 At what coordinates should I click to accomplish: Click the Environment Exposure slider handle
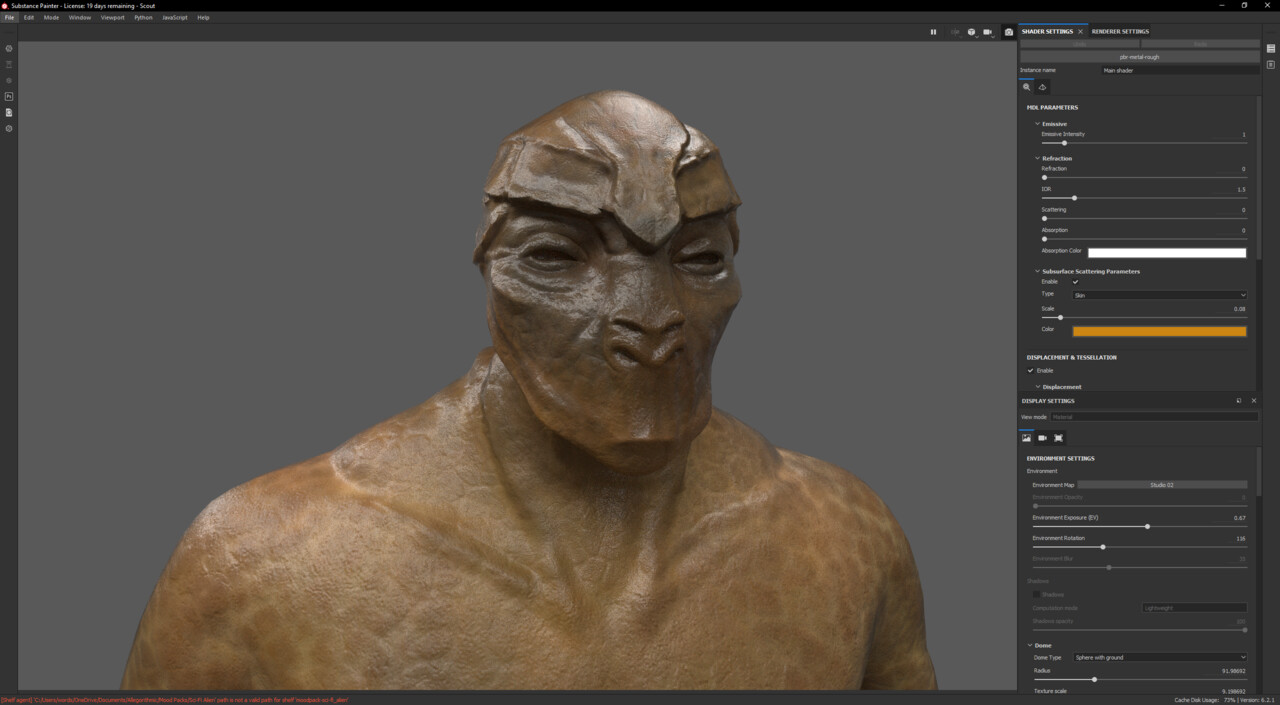1147,526
